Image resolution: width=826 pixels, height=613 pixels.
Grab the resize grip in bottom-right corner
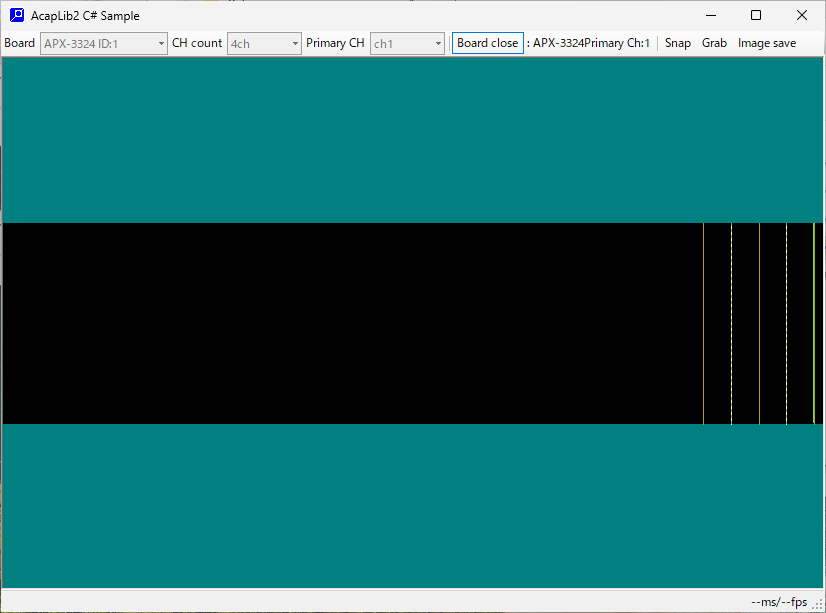(817, 604)
